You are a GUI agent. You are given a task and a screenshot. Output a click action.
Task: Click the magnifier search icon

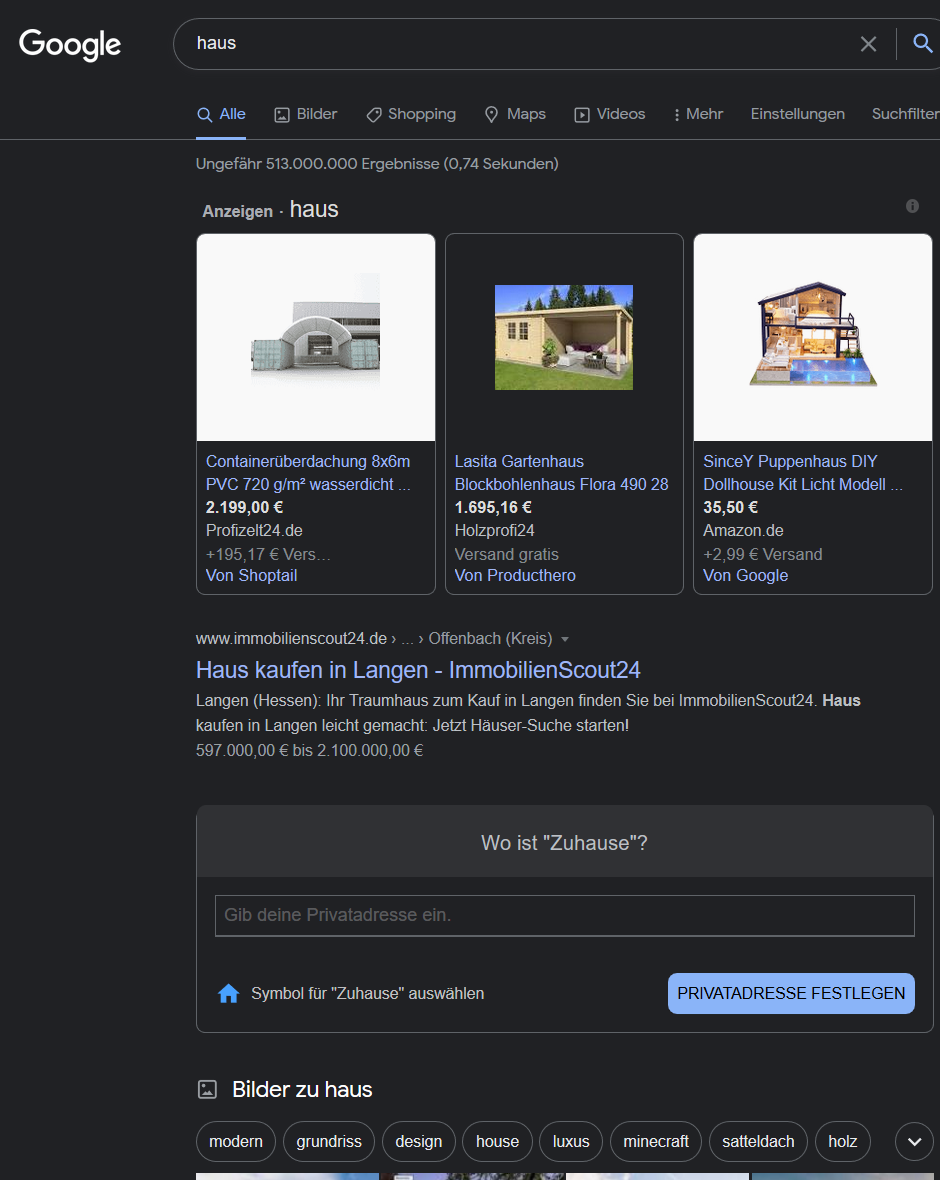(x=923, y=43)
